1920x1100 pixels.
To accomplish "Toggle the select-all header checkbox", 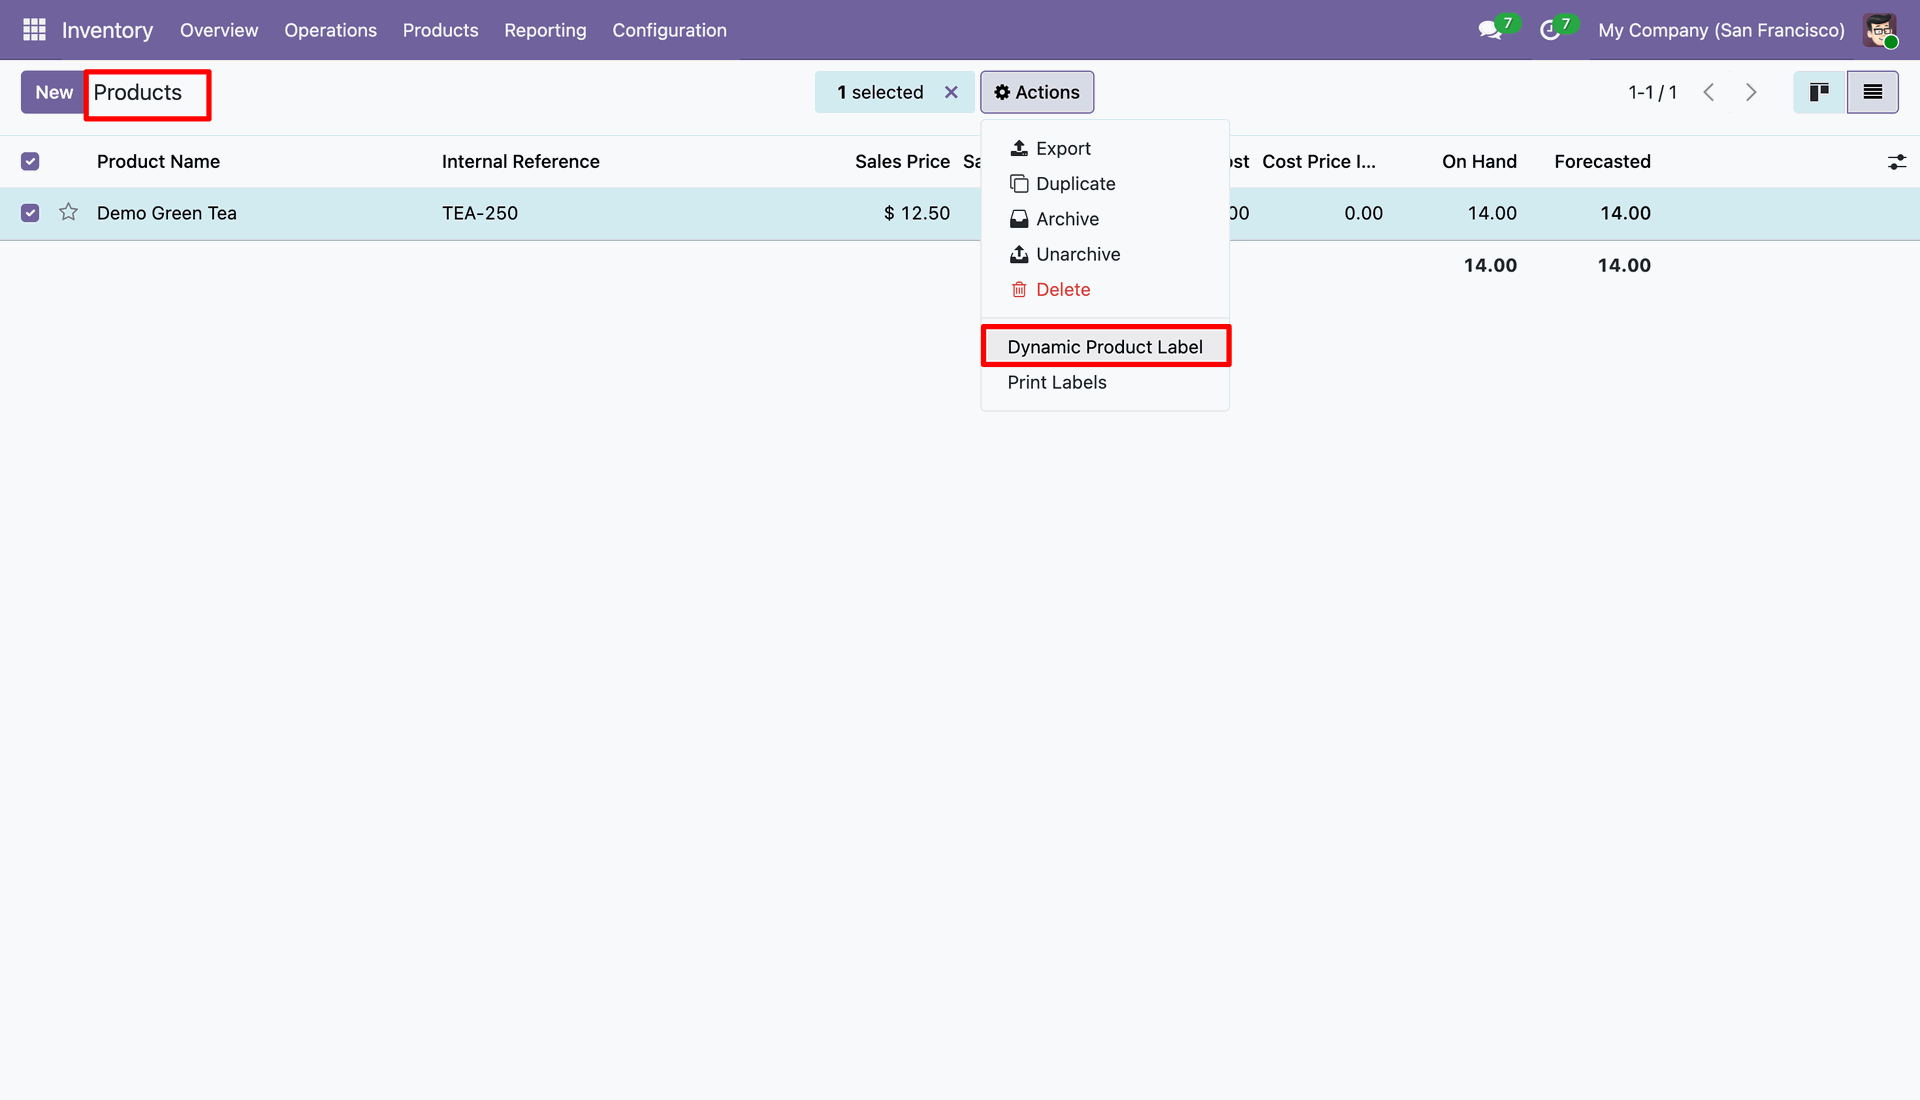I will [30, 161].
